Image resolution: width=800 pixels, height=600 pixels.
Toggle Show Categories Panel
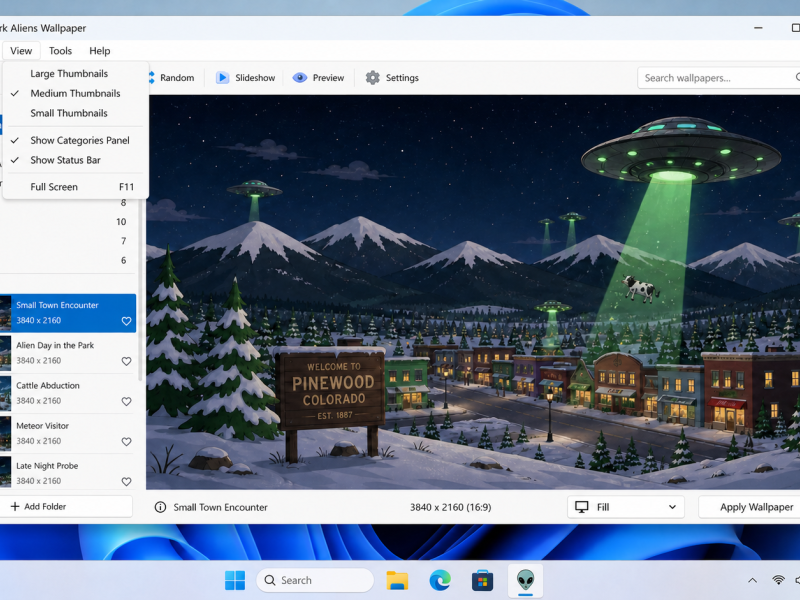coord(76,140)
